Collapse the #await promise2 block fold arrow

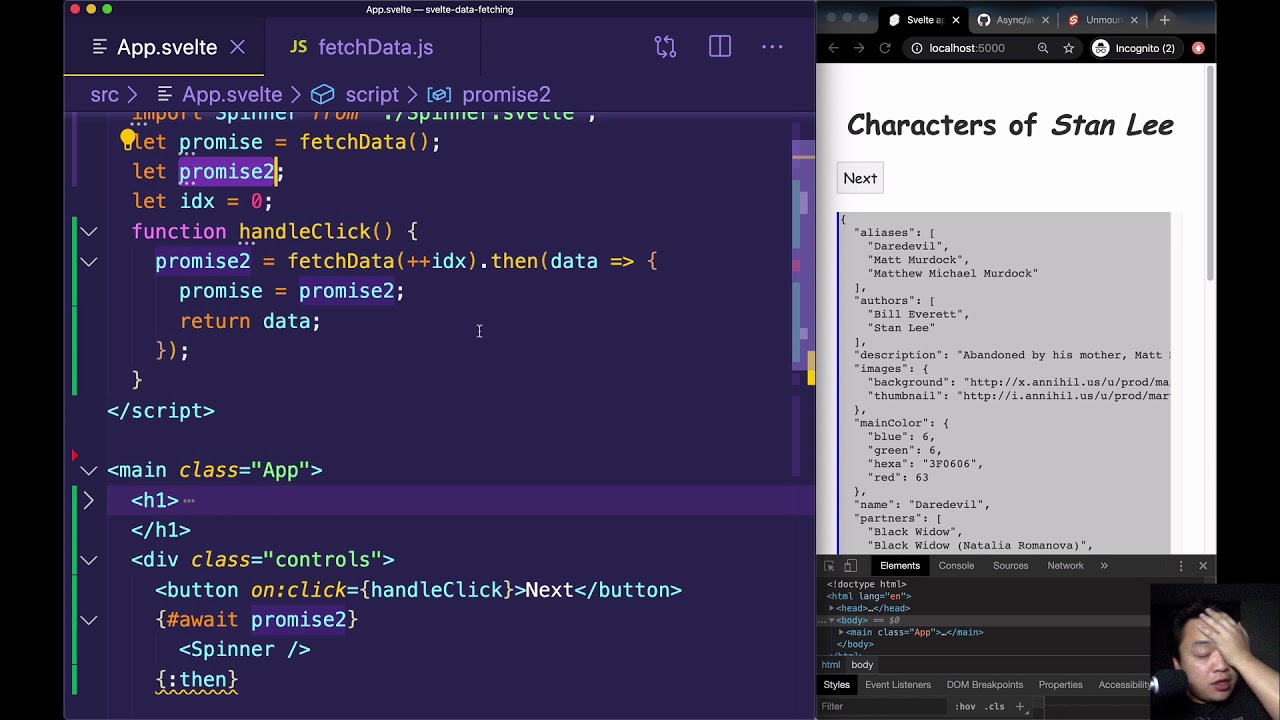[89, 620]
